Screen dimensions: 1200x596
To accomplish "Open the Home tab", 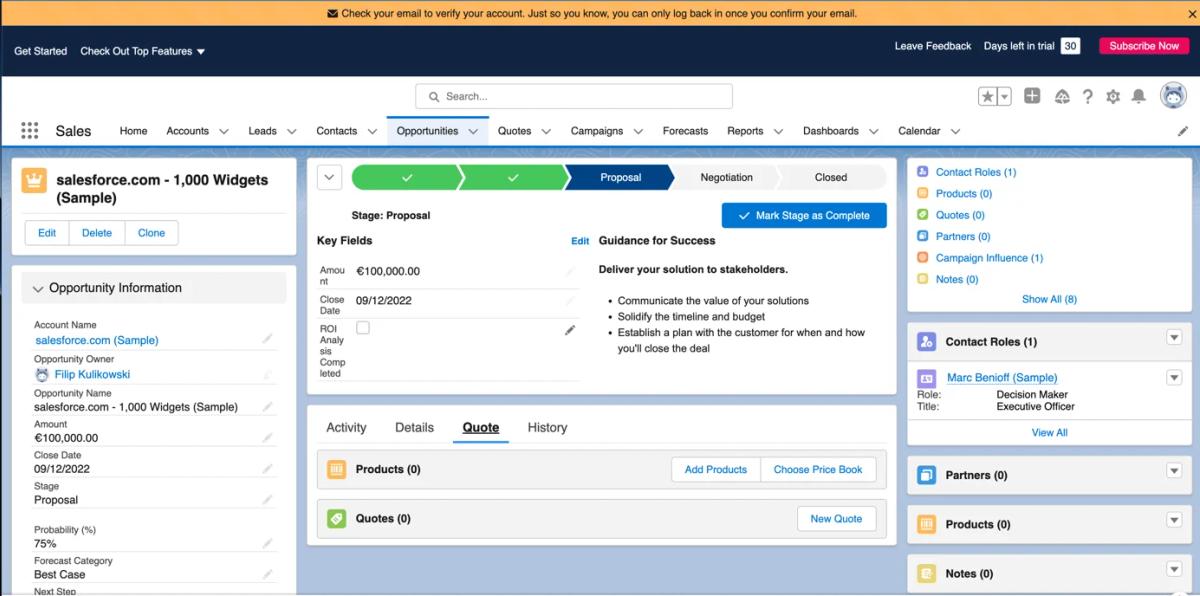I will [133, 131].
